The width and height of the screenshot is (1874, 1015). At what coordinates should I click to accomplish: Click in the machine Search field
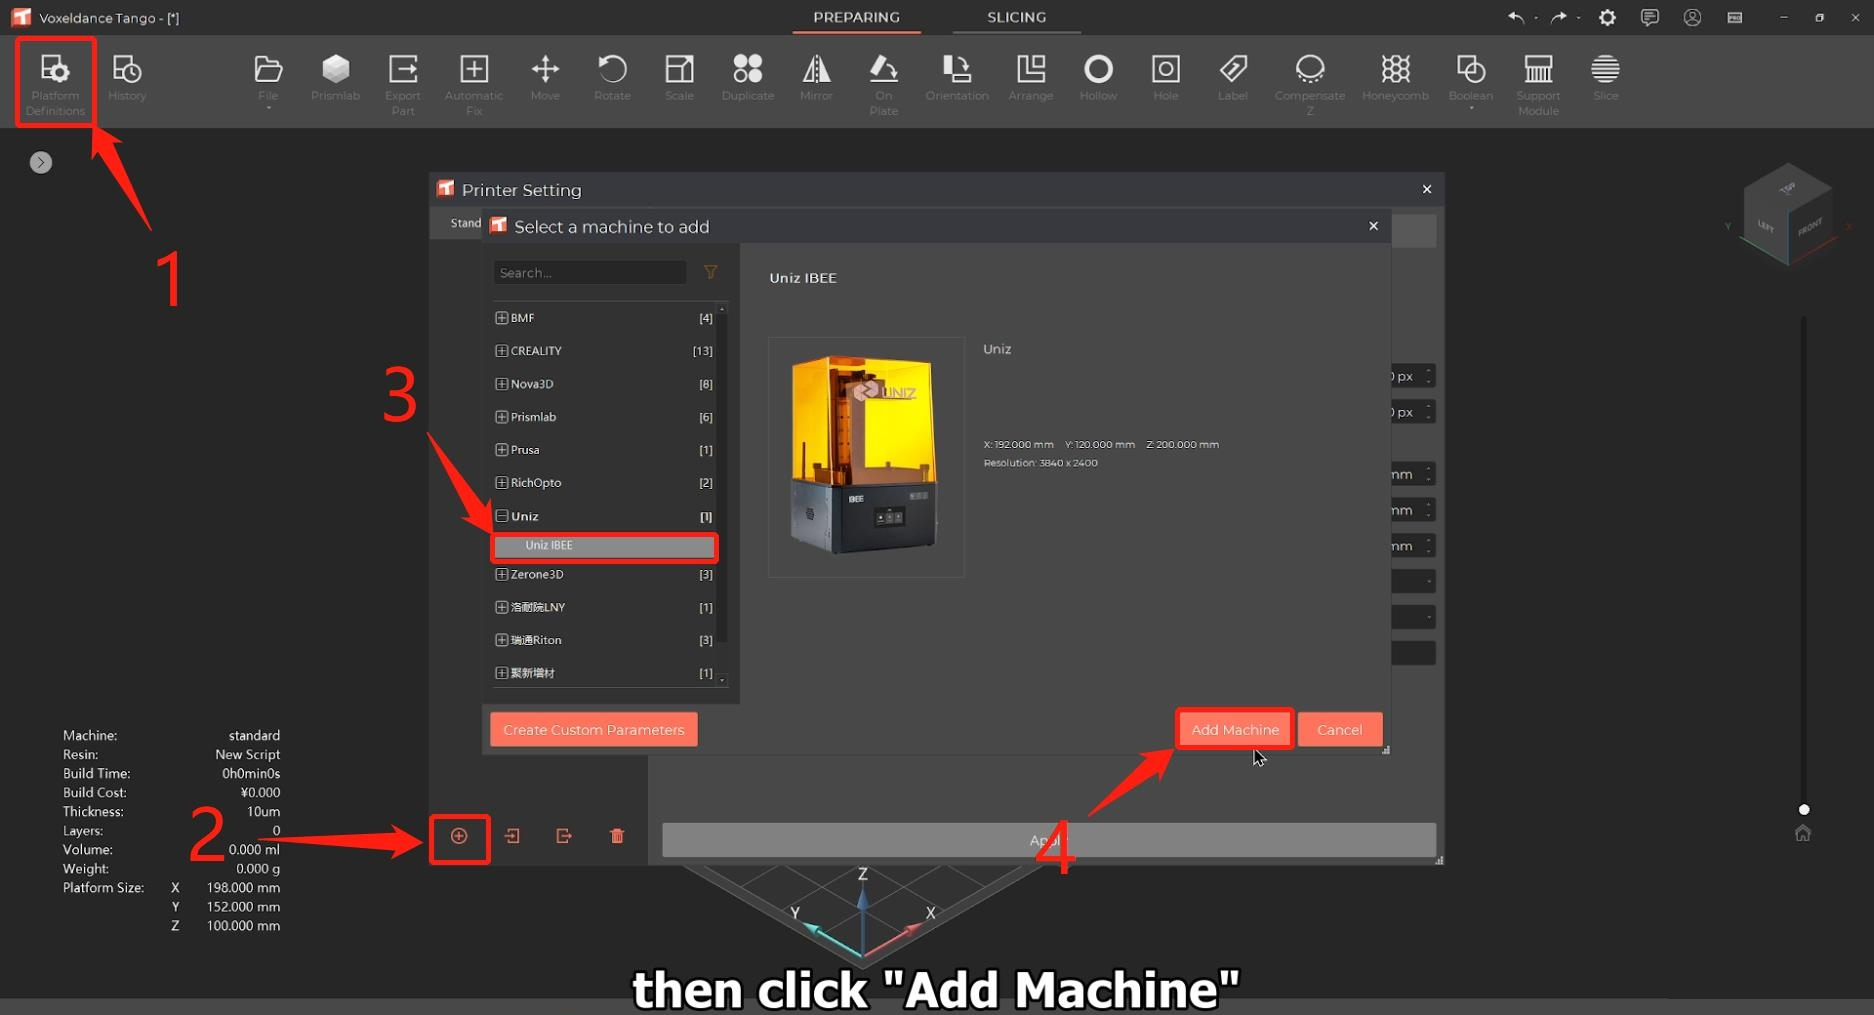tap(590, 272)
